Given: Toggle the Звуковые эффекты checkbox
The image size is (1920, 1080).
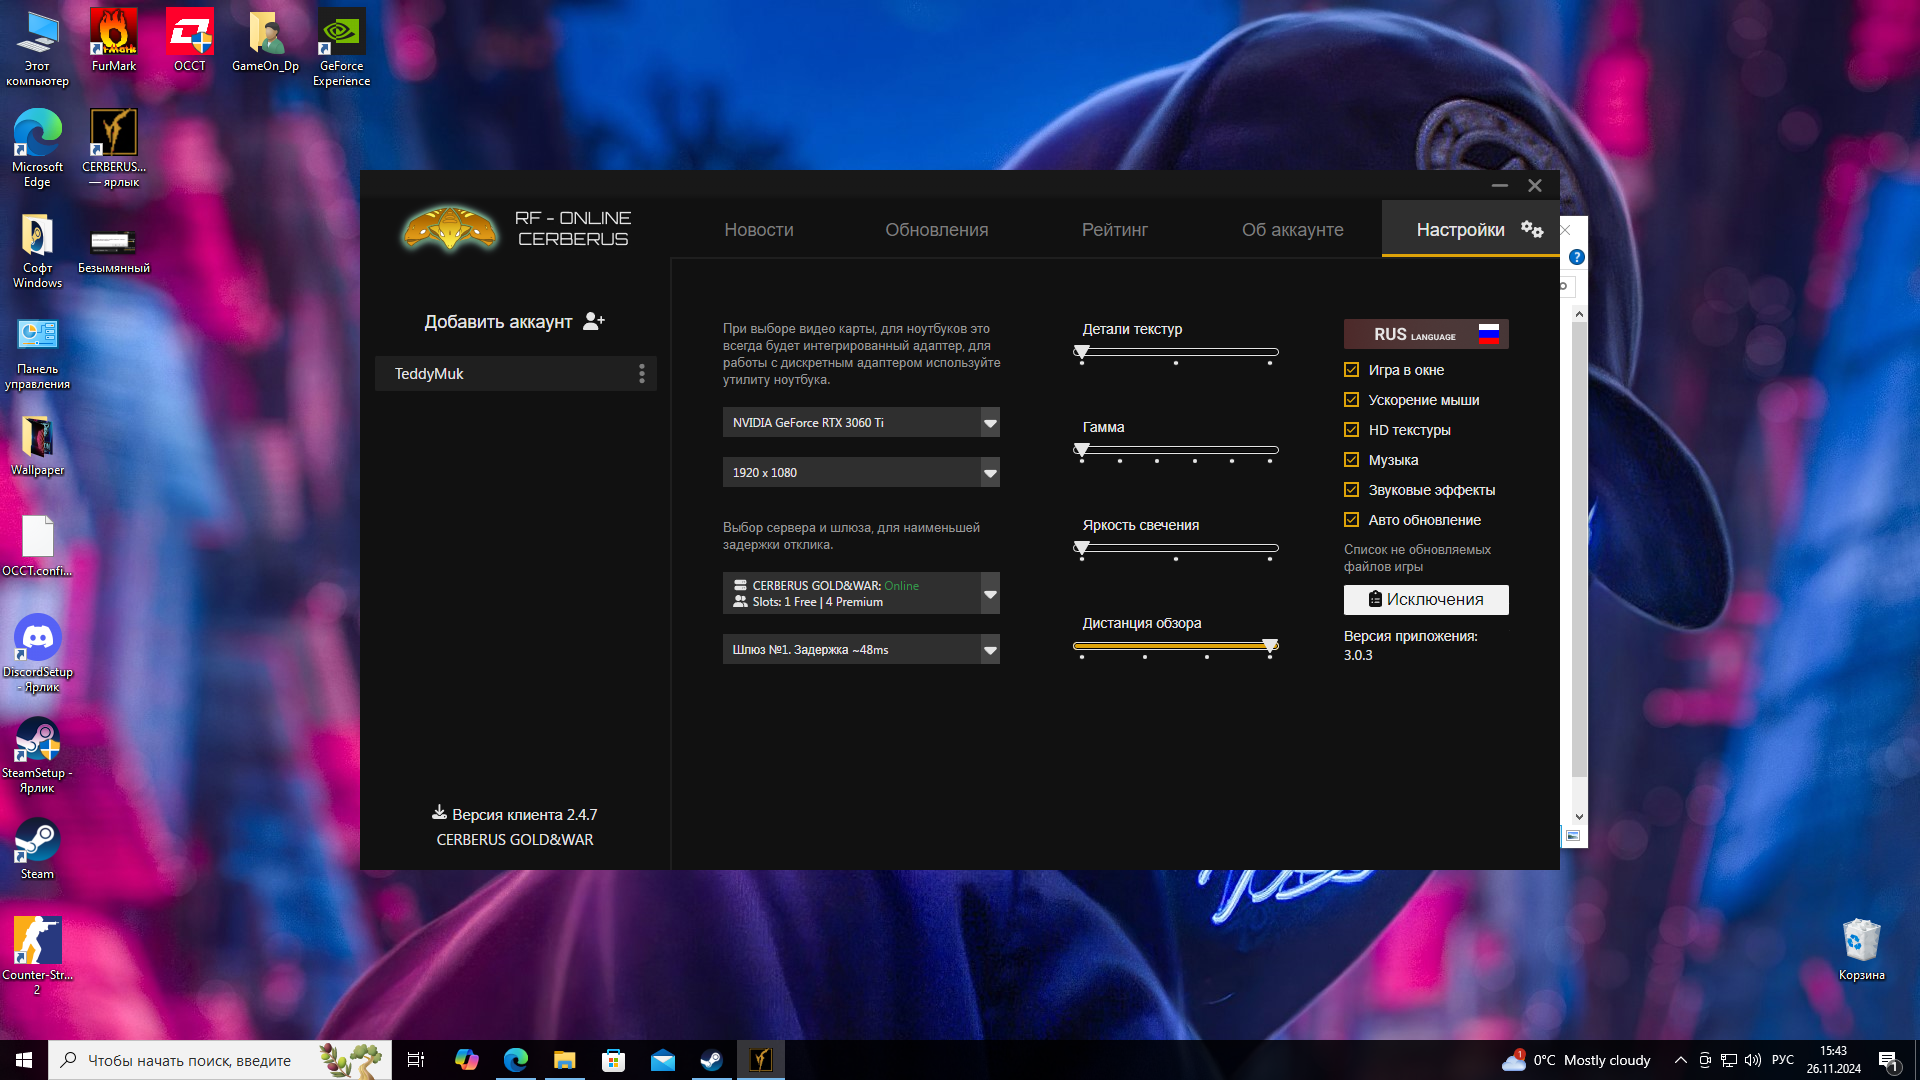Looking at the screenshot, I should [x=1351, y=490].
